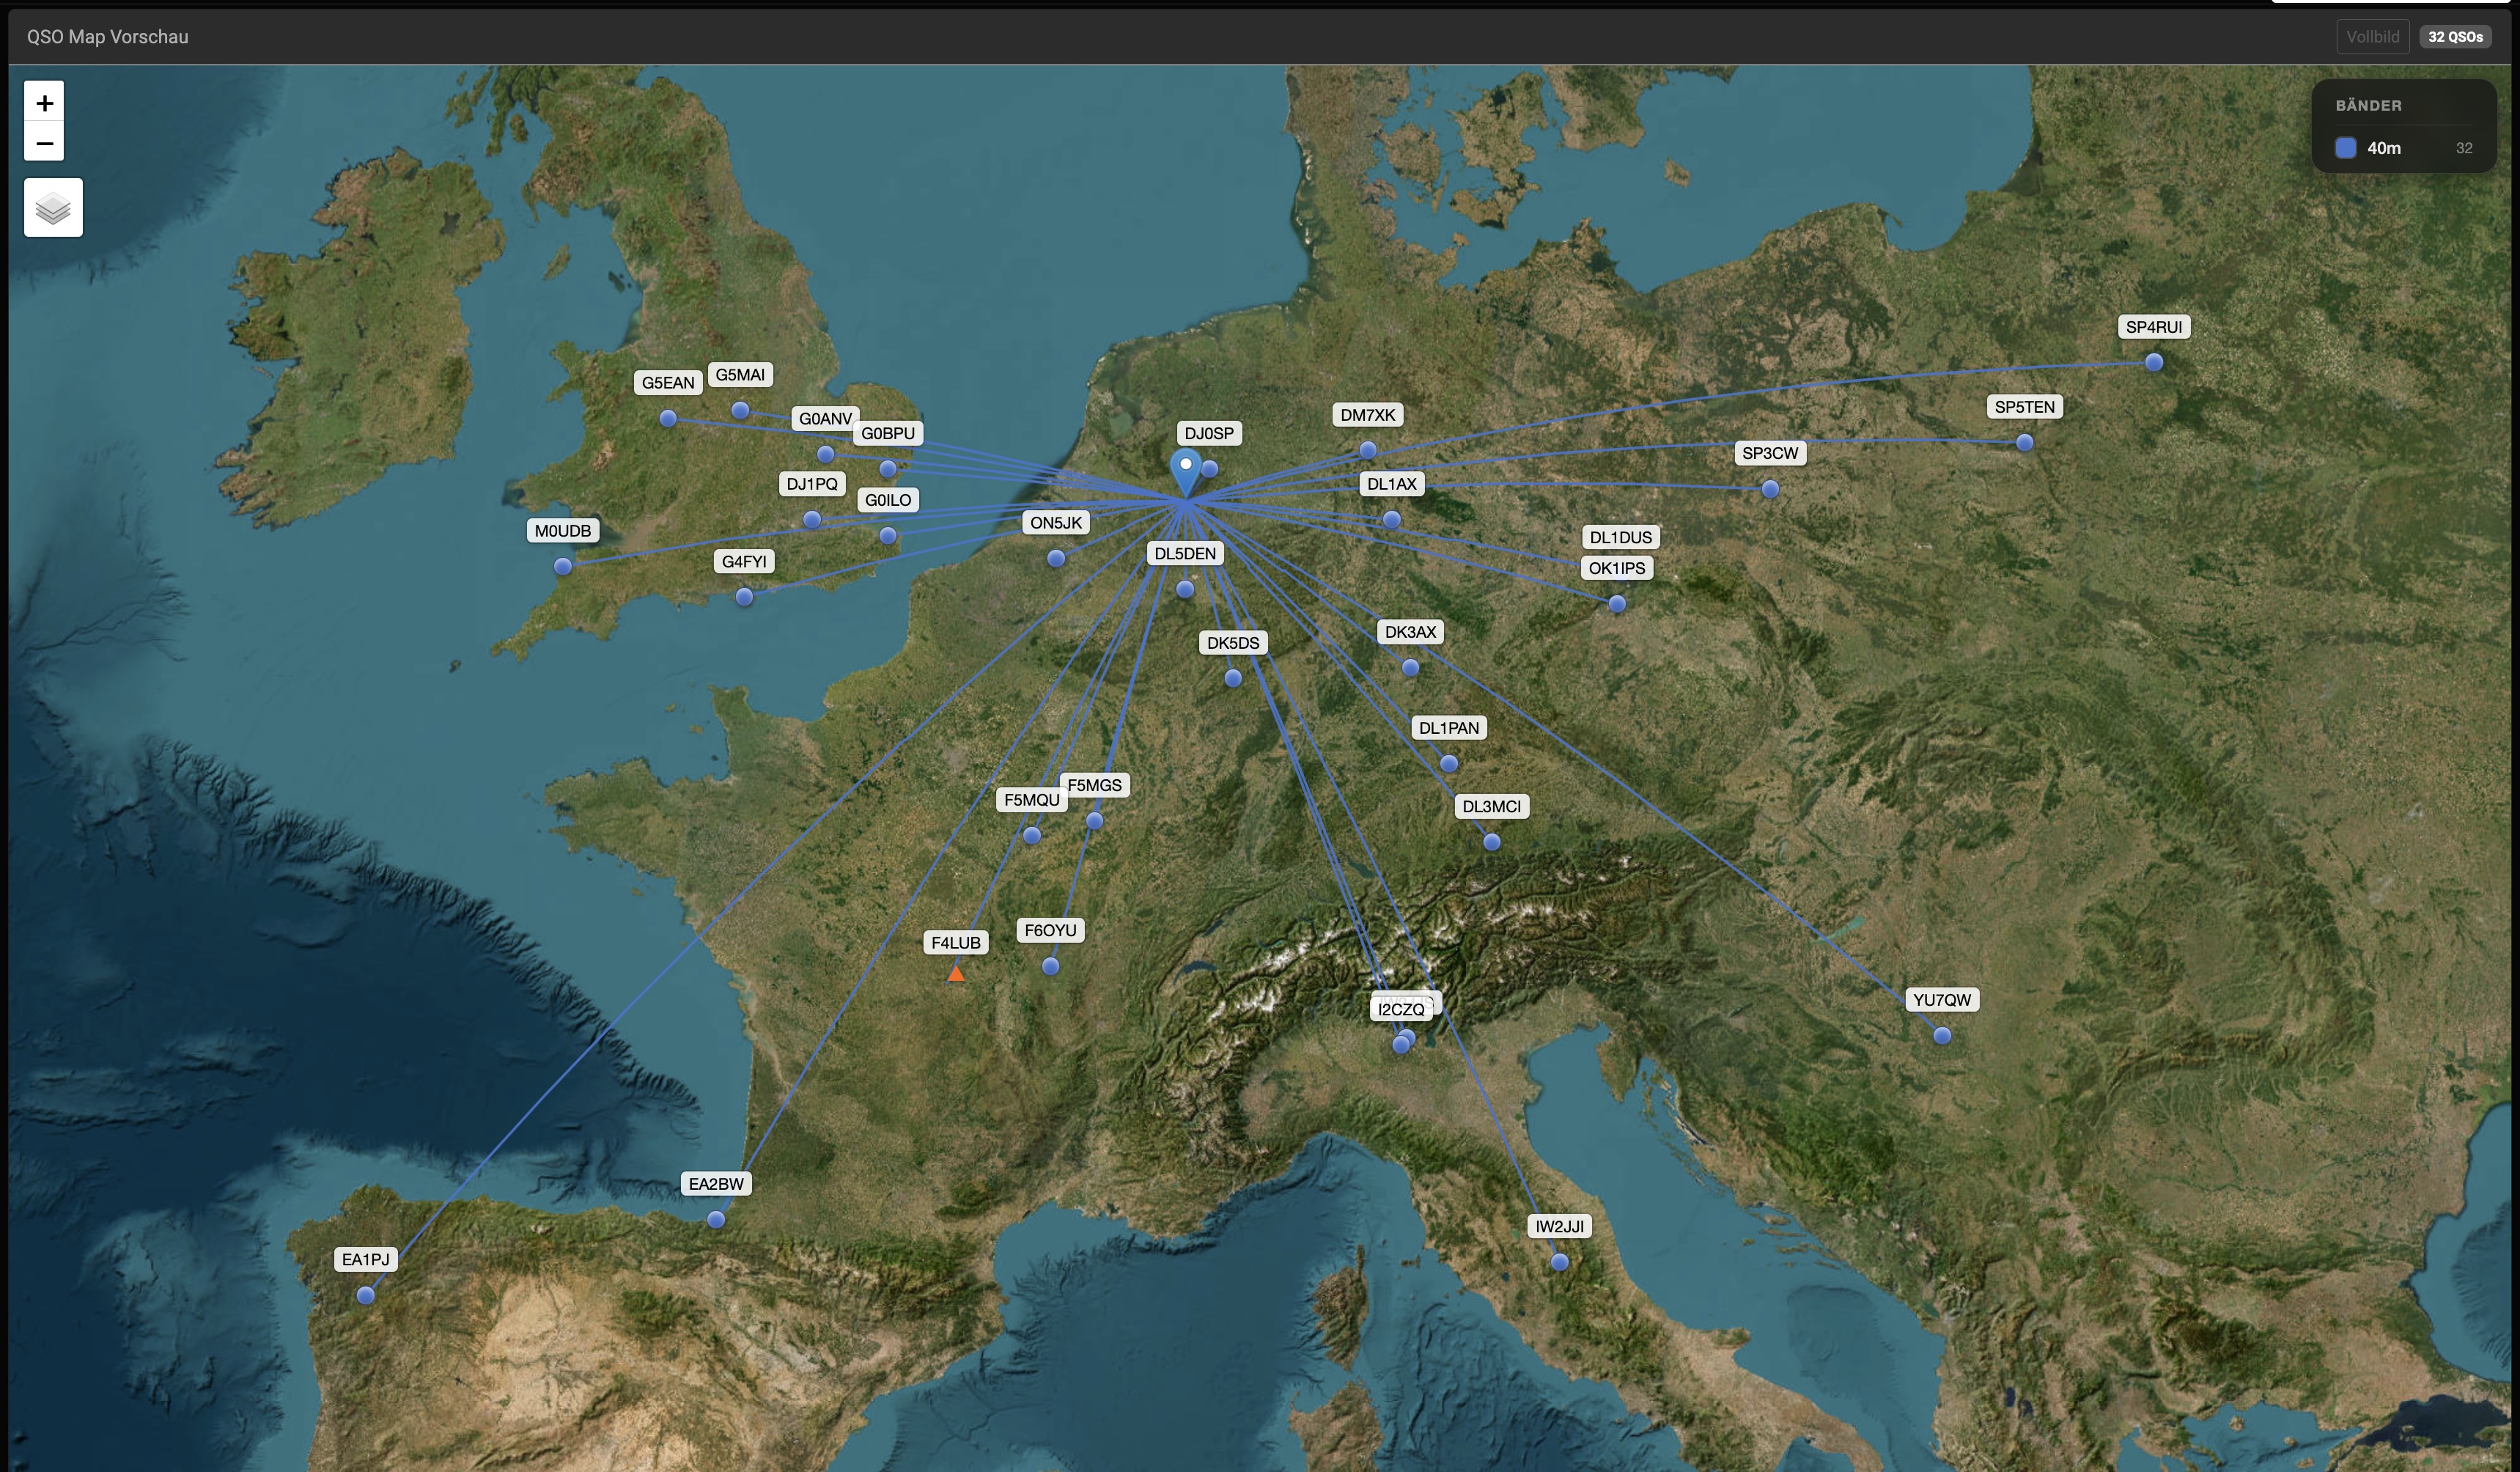The height and width of the screenshot is (1472, 2520).
Task: Click the 32 QSOs badge
Action: point(2455,37)
